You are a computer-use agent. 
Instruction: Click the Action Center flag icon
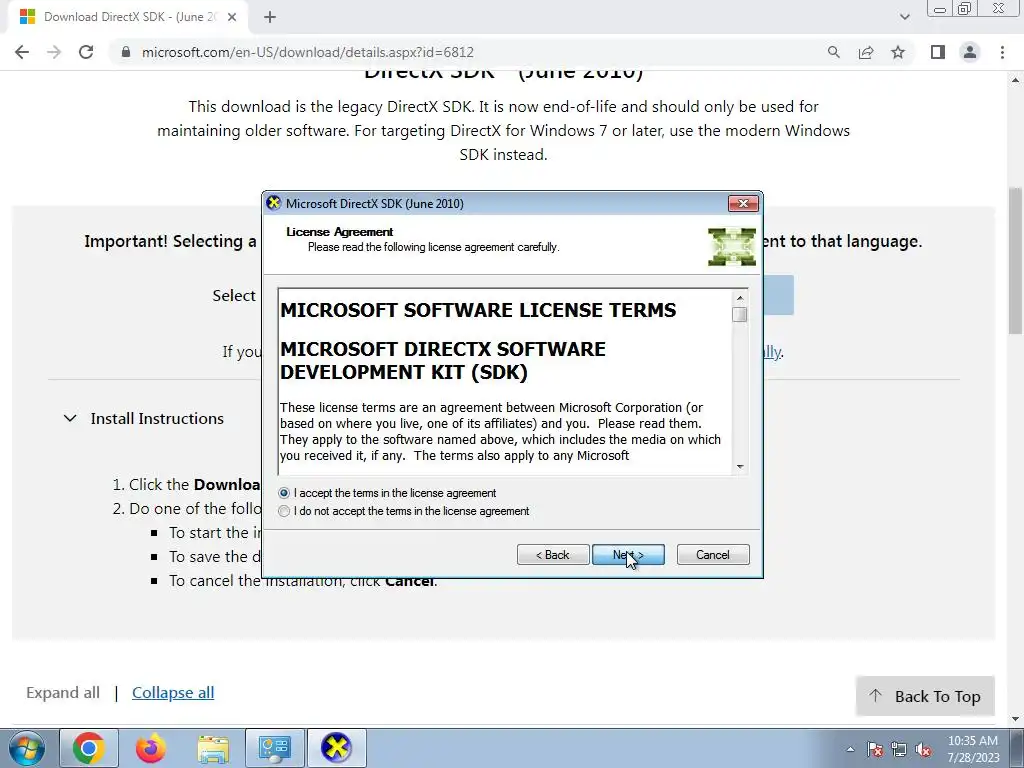pyautogui.click(x=875, y=749)
